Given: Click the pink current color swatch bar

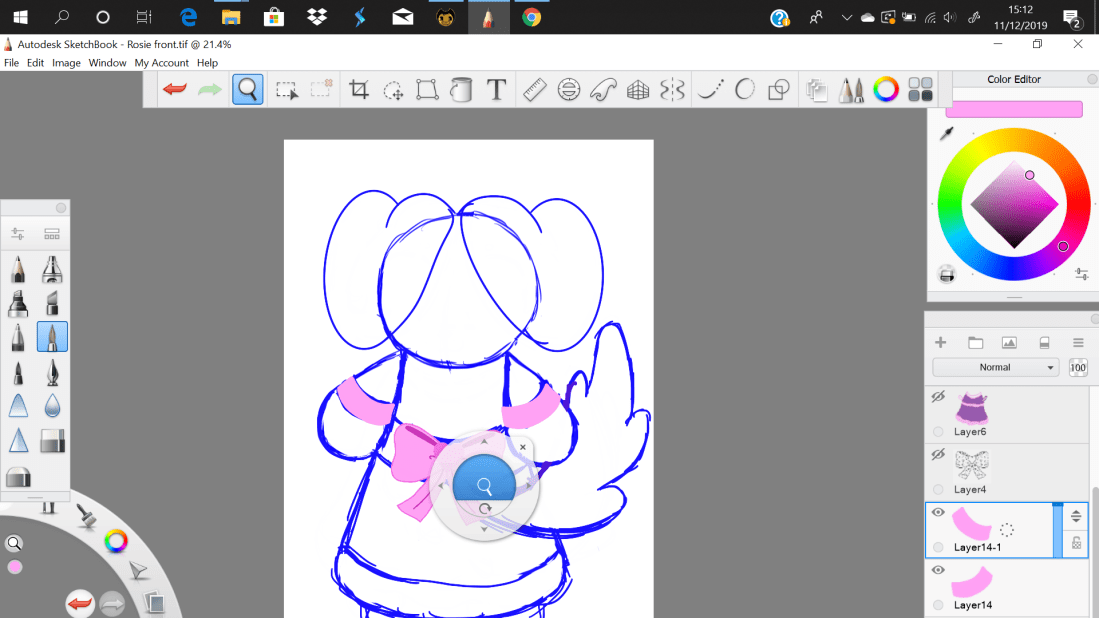Looking at the screenshot, I should point(1013,109).
